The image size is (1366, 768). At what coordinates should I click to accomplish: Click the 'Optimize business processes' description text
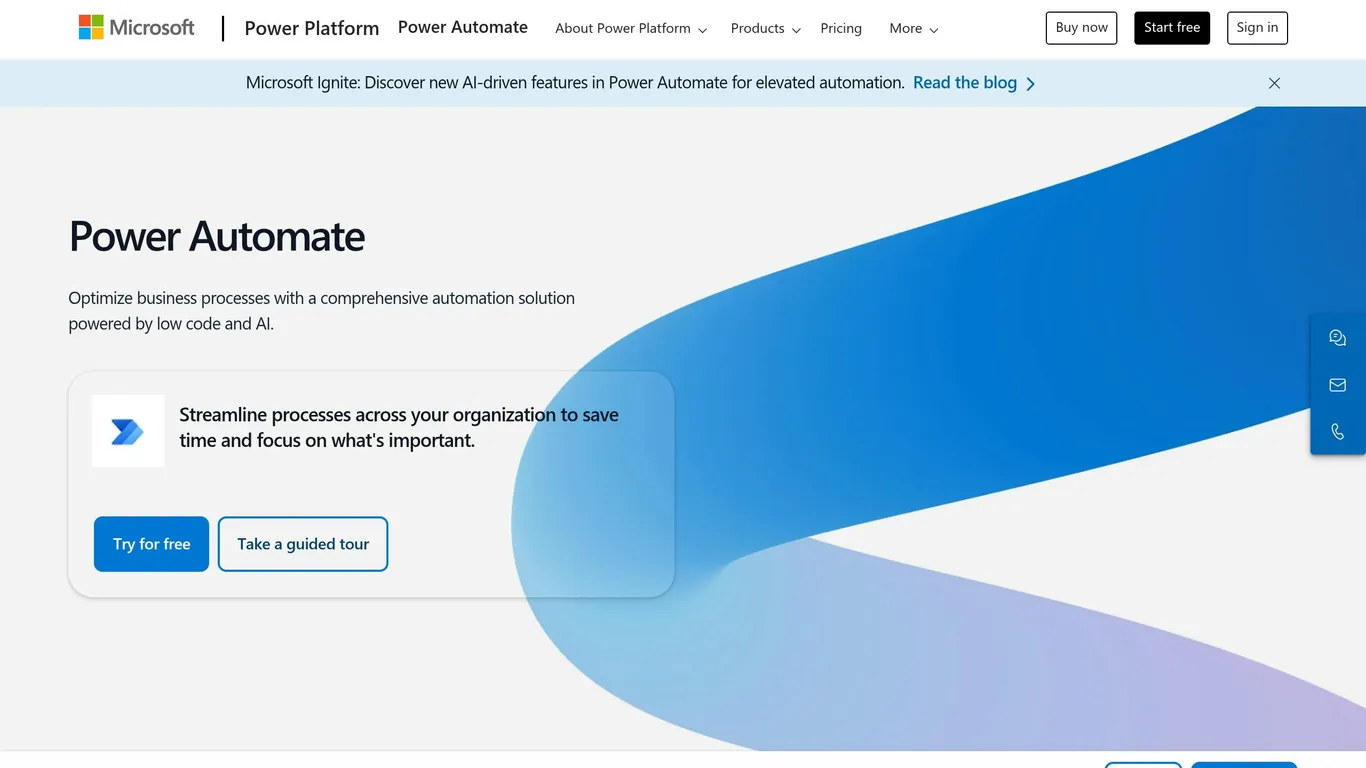(322, 311)
